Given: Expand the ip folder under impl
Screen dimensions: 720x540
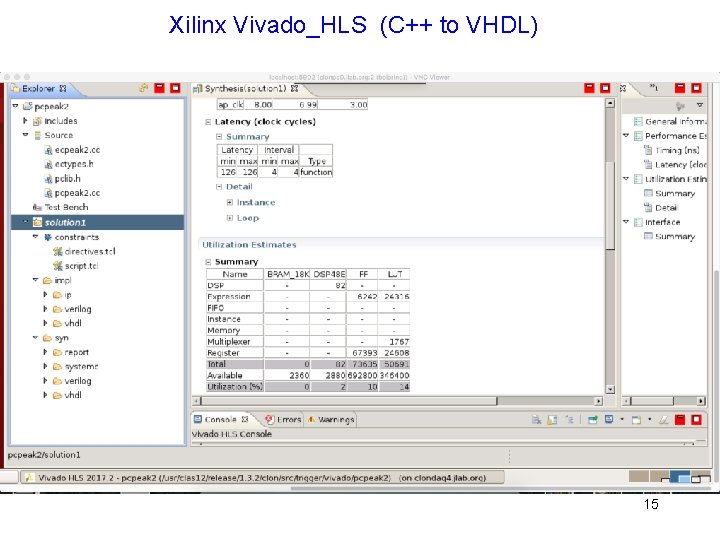Looking at the screenshot, I should click(45, 294).
